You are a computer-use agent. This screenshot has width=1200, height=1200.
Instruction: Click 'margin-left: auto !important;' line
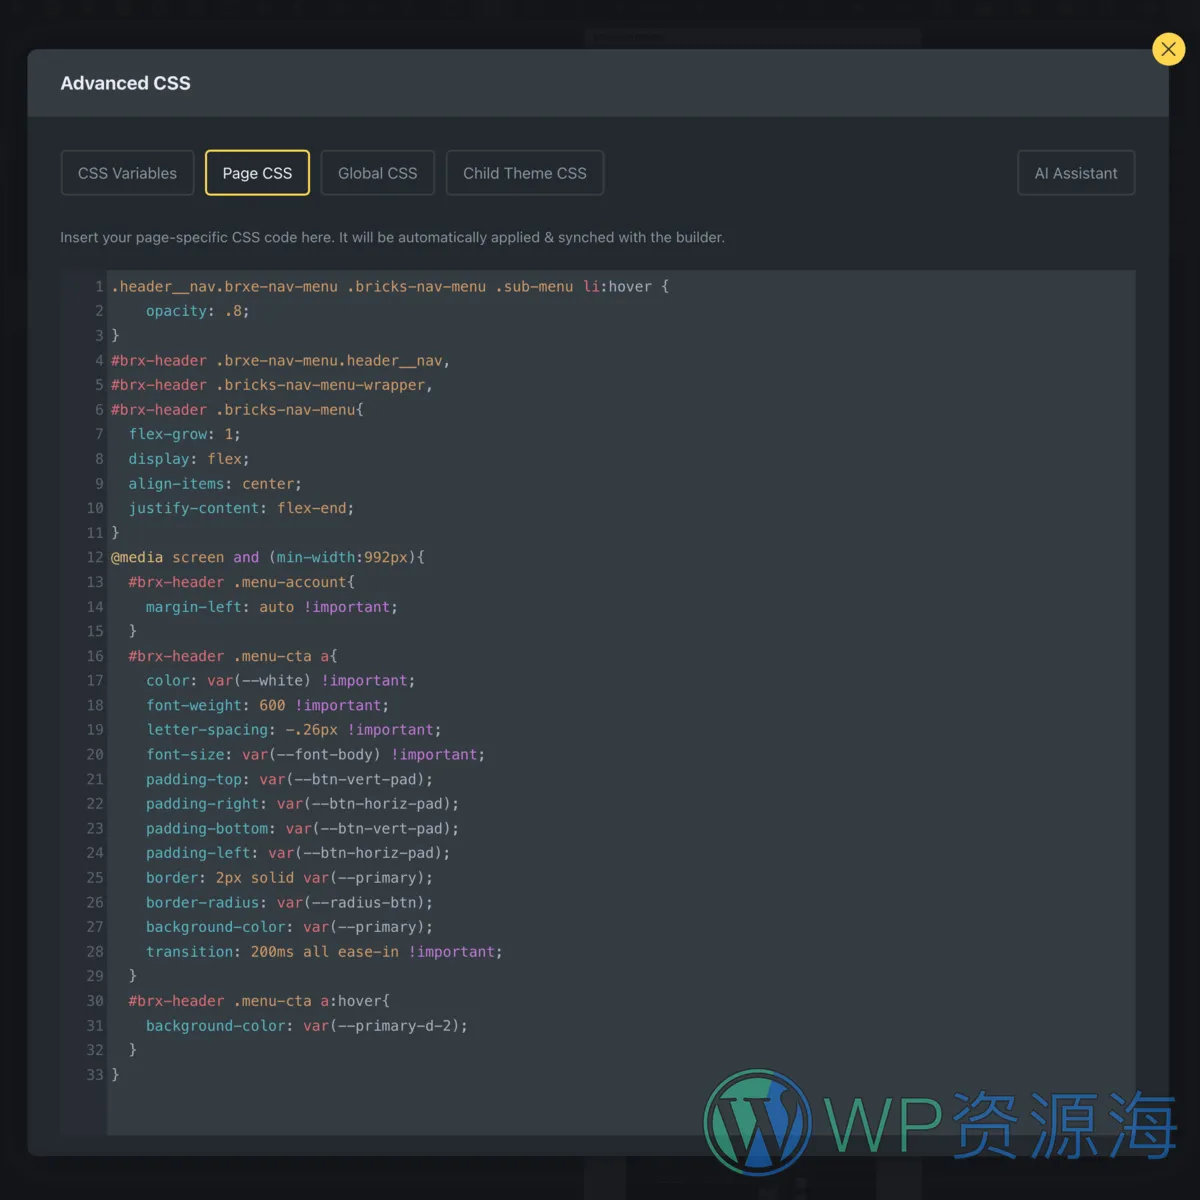pyautogui.click(x=272, y=607)
